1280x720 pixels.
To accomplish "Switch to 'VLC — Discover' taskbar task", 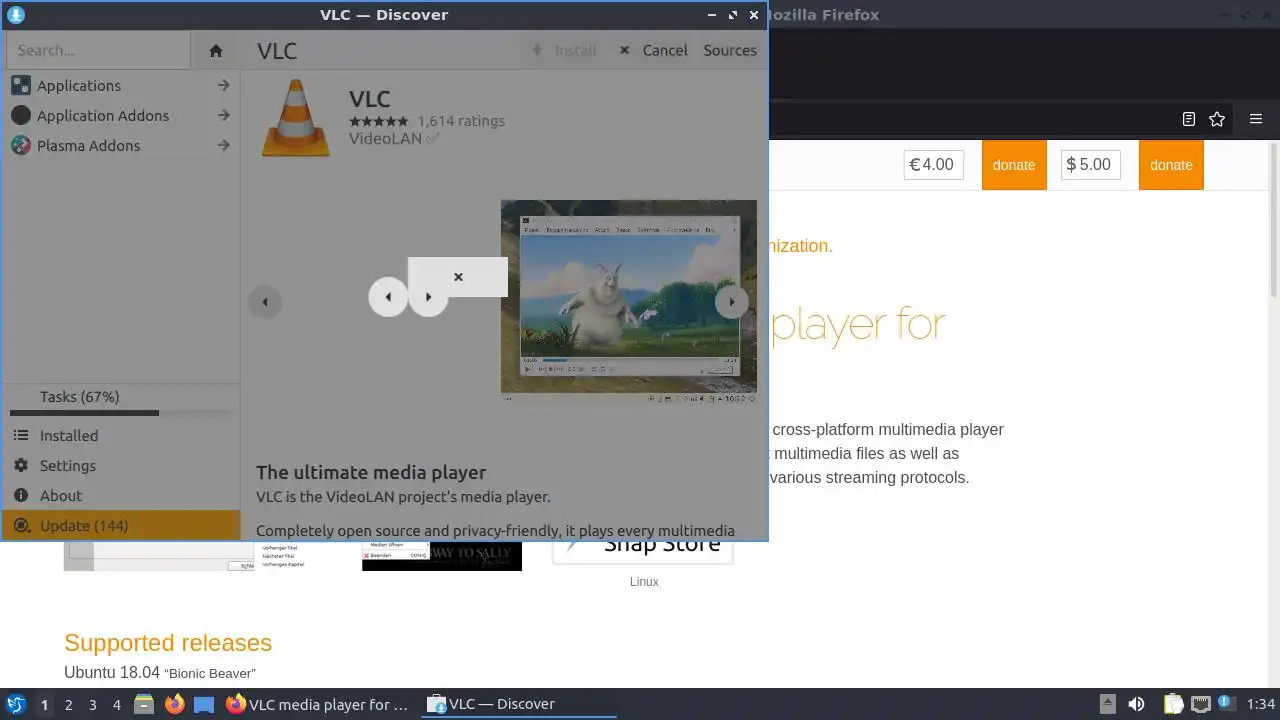I will 519,704.
